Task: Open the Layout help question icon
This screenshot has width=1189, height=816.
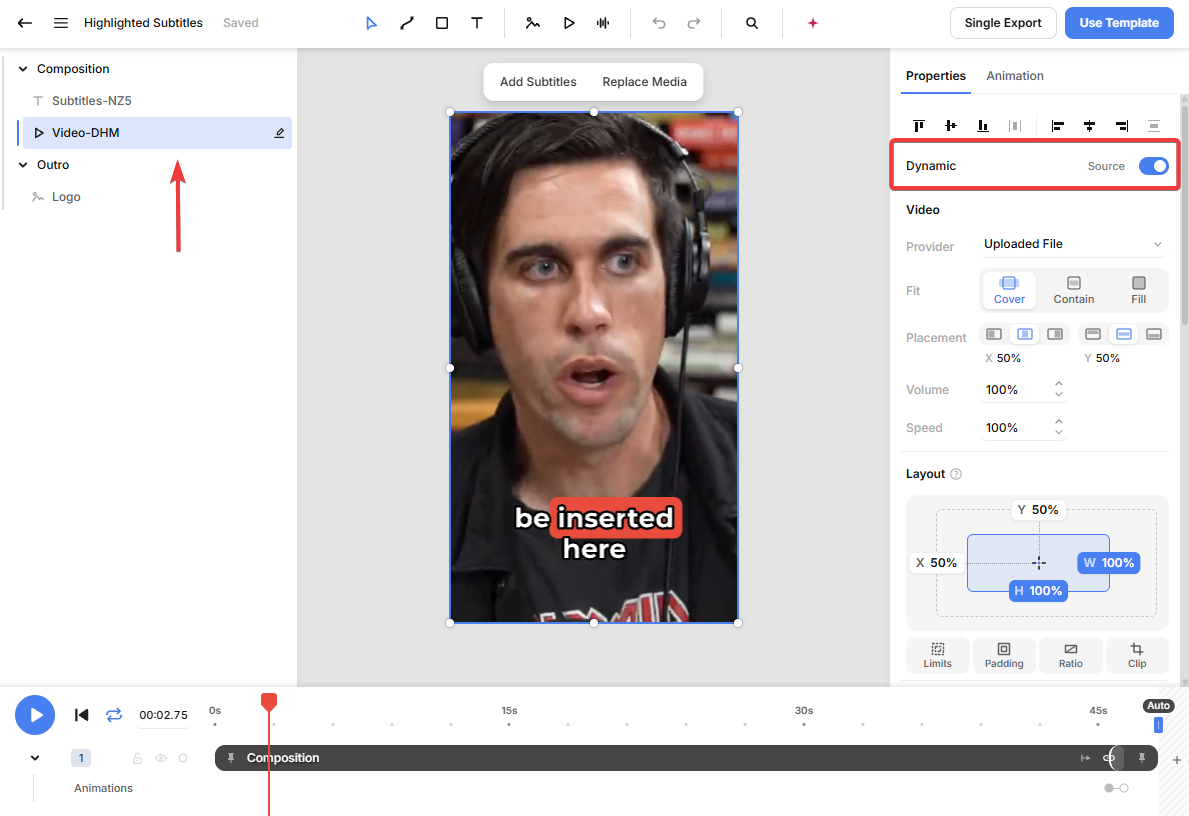Action: (956, 474)
